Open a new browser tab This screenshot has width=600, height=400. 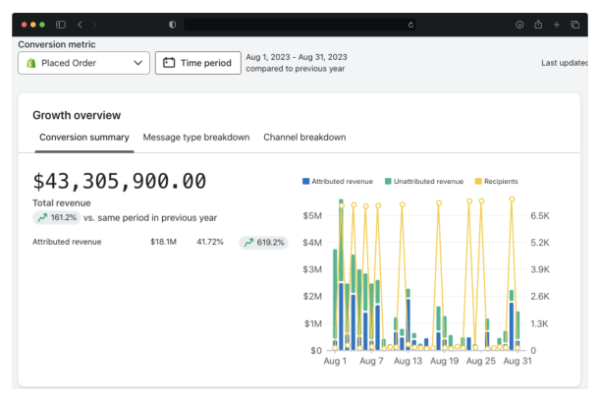click(556, 24)
